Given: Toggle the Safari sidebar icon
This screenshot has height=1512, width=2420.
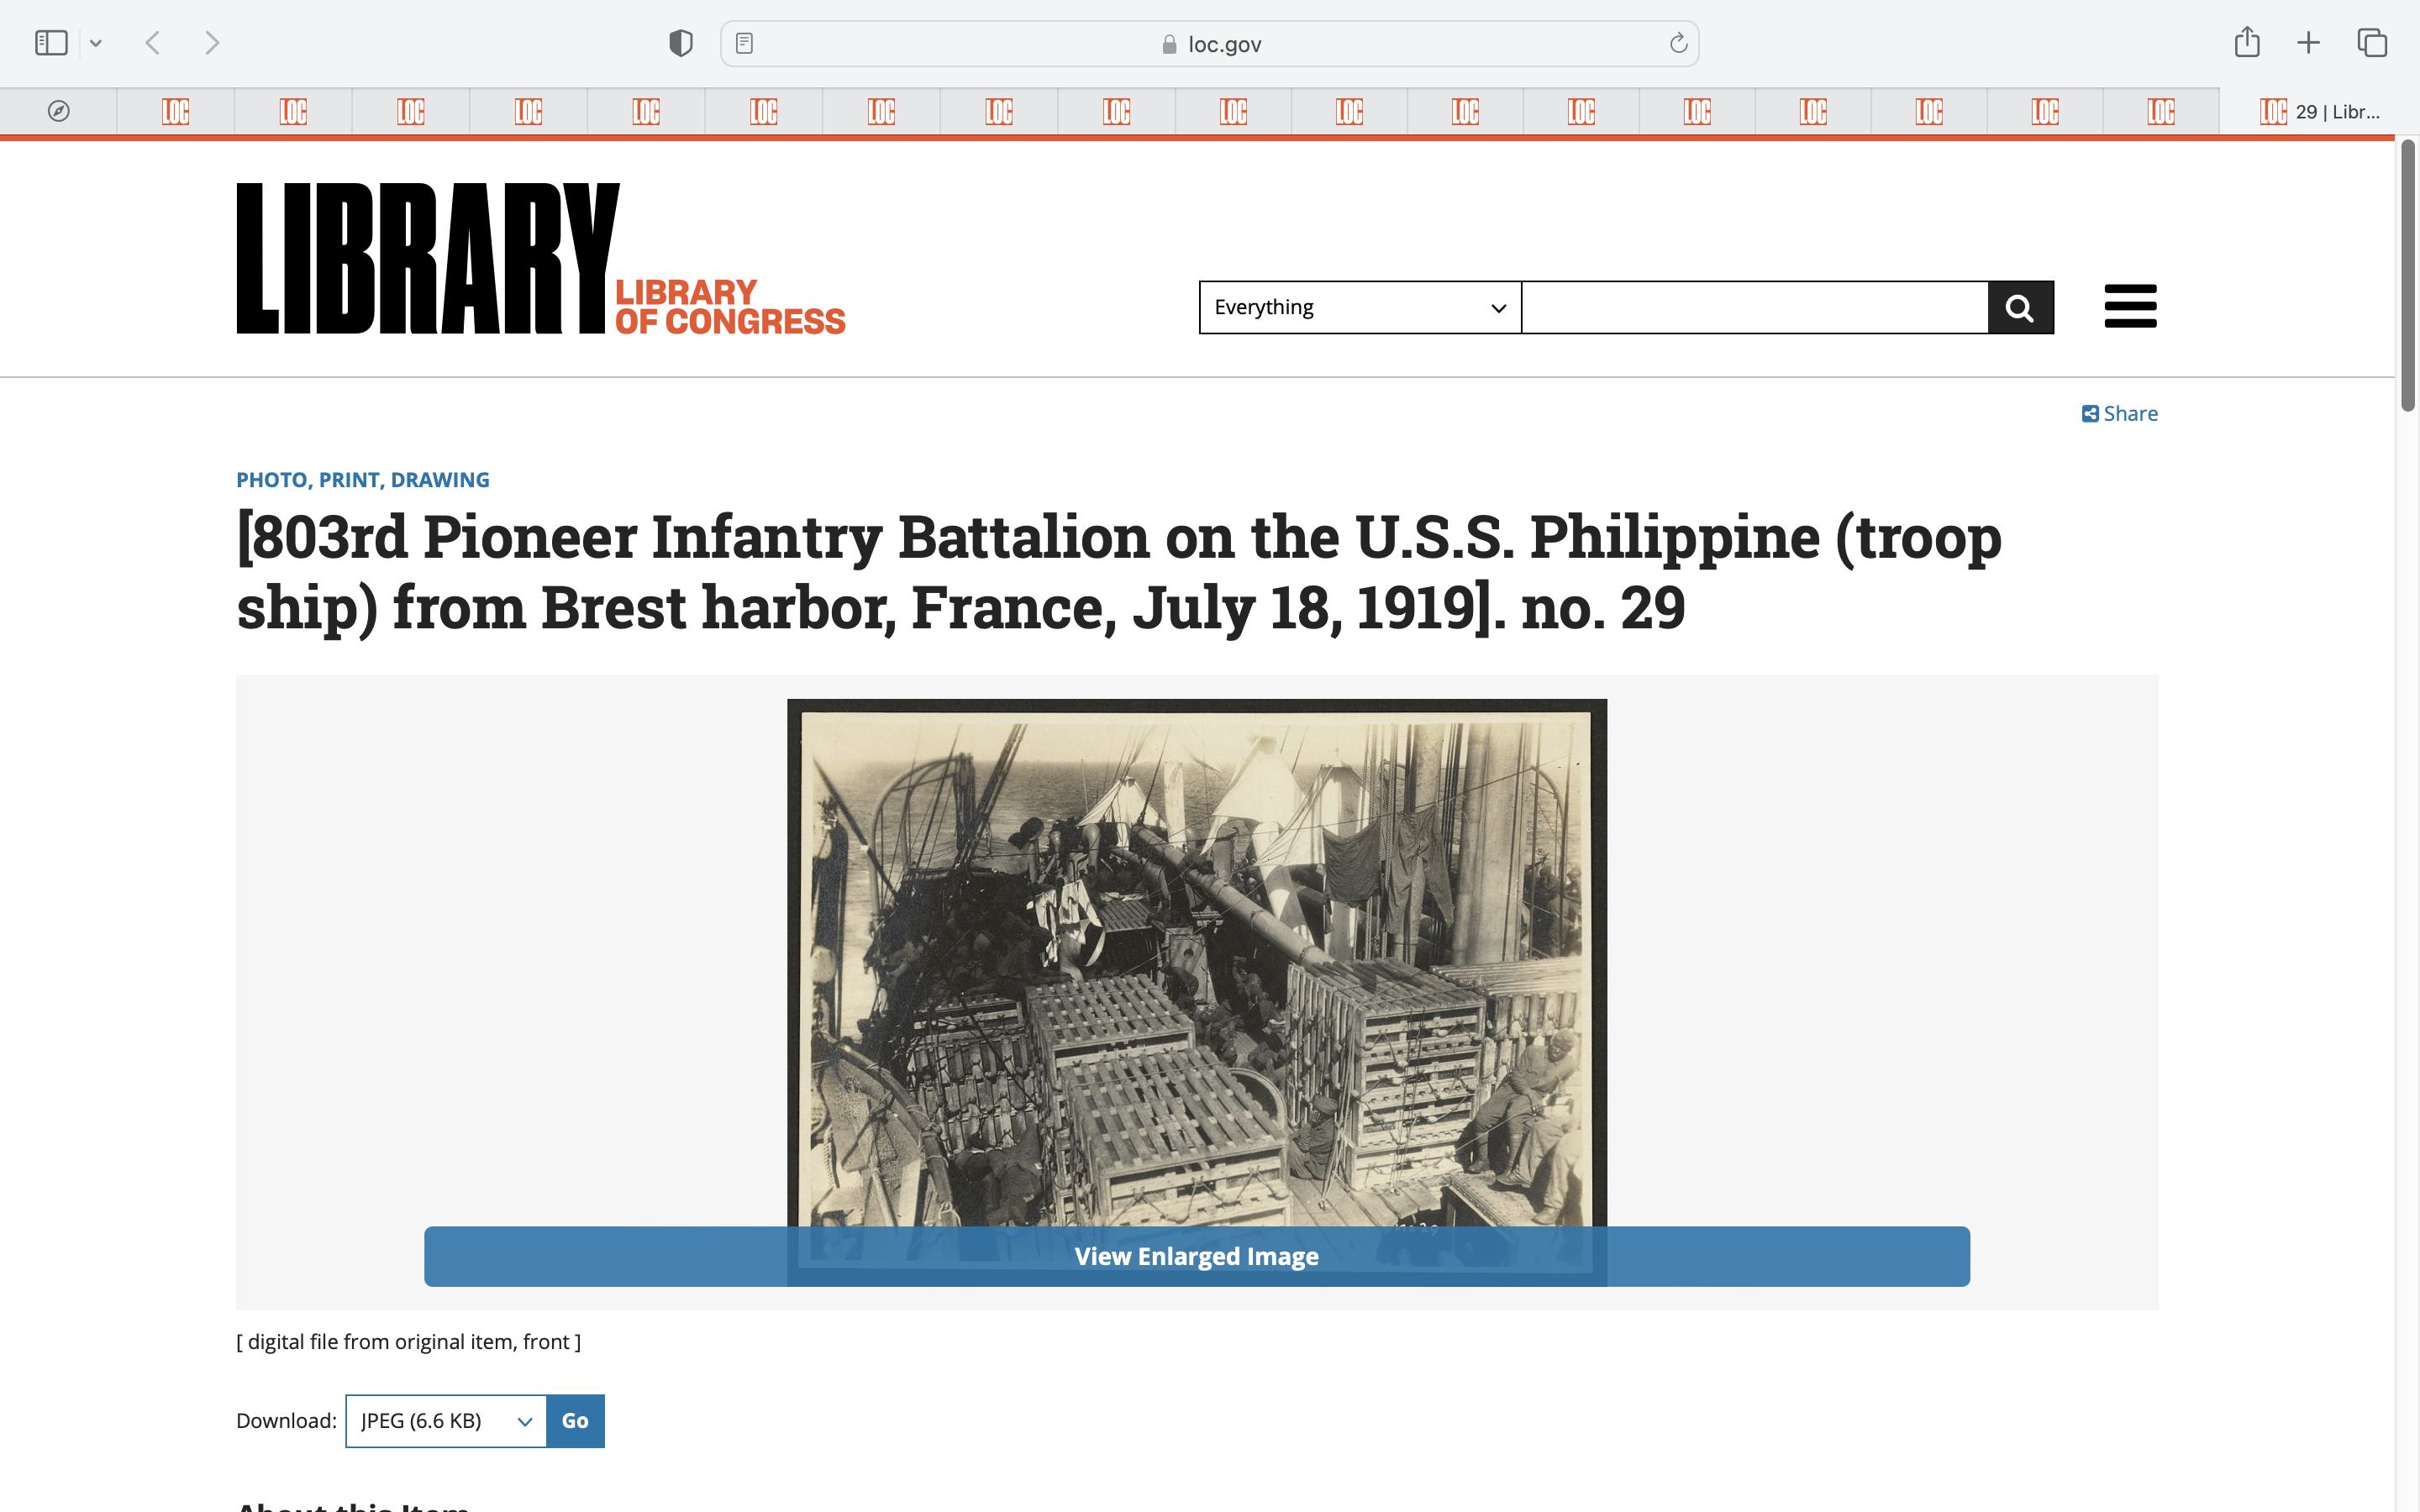Looking at the screenshot, I should pyautogui.click(x=51, y=43).
